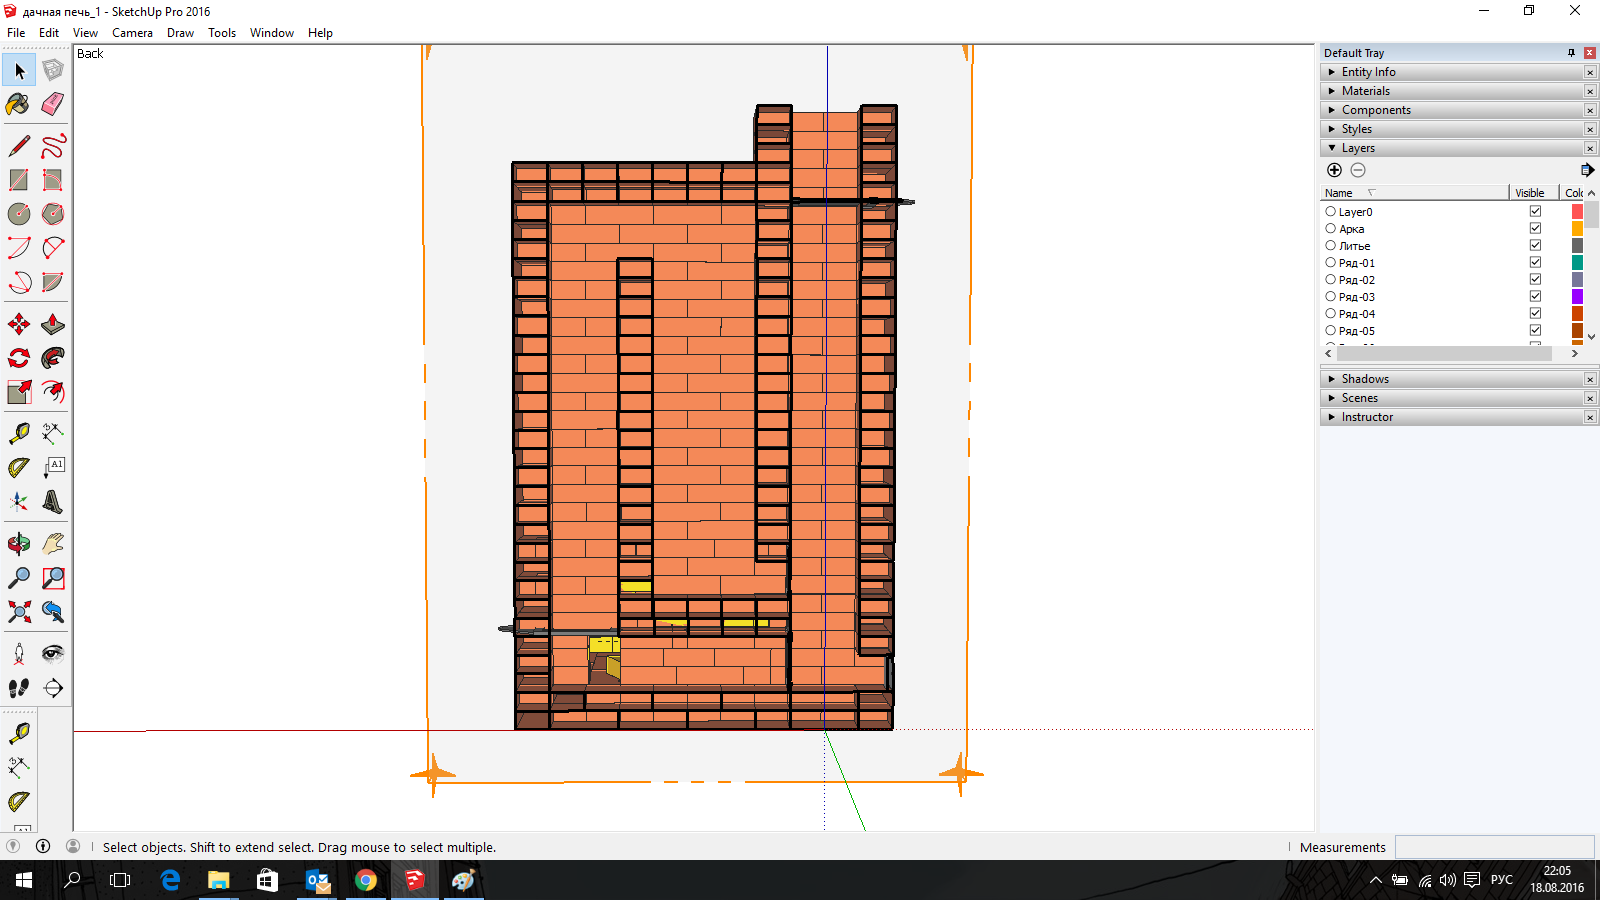
Task: Select the Paint Bucket tool
Action: pyautogui.click(x=18, y=104)
